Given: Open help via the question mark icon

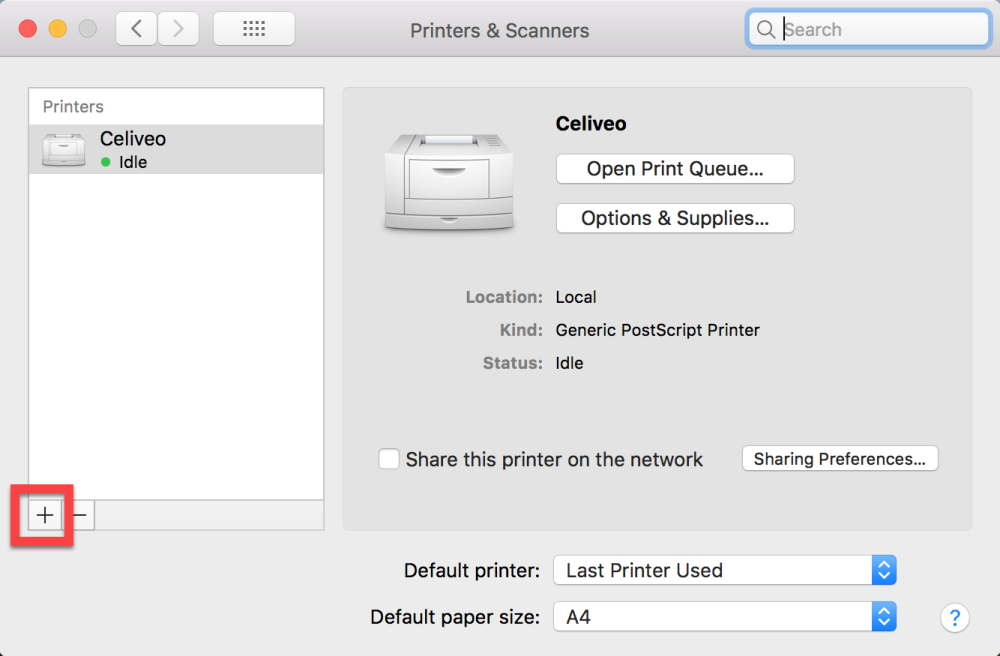Looking at the screenshot, I should coord(955,618).
